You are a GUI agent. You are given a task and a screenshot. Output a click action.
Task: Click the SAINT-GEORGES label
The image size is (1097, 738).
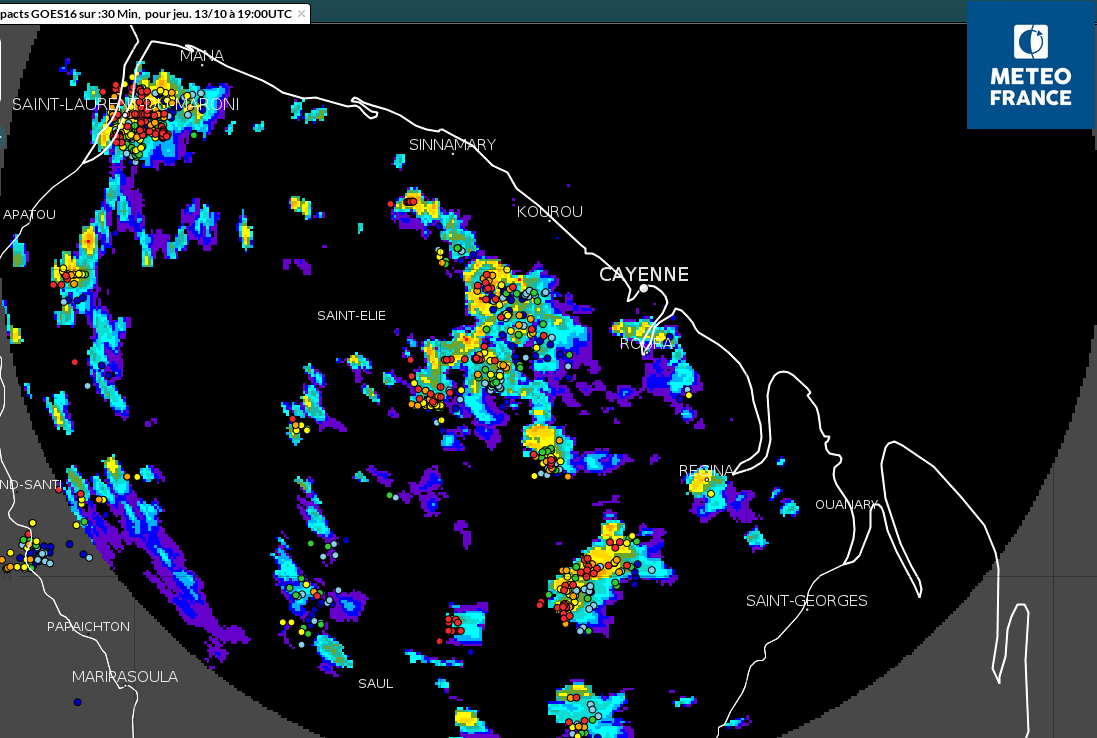click(806, 600)
